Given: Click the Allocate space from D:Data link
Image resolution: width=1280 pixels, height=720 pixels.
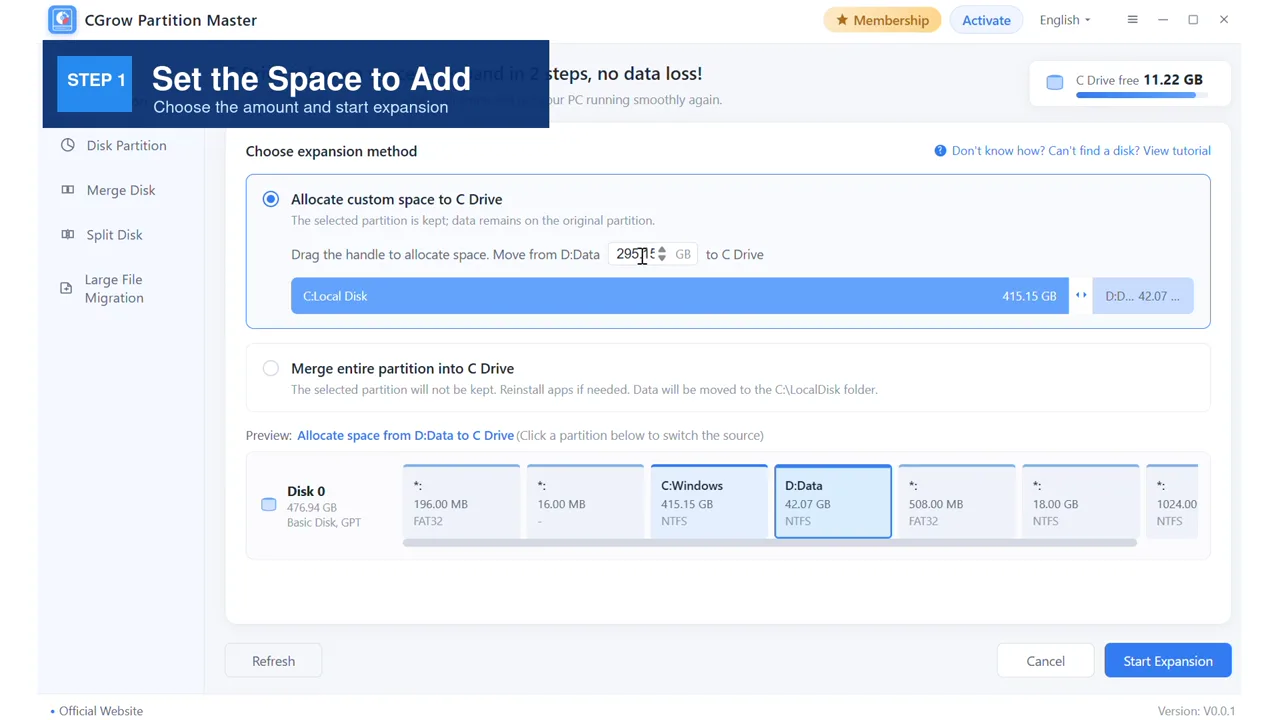Looking at the screenshot, I should (x=405, y=435).
